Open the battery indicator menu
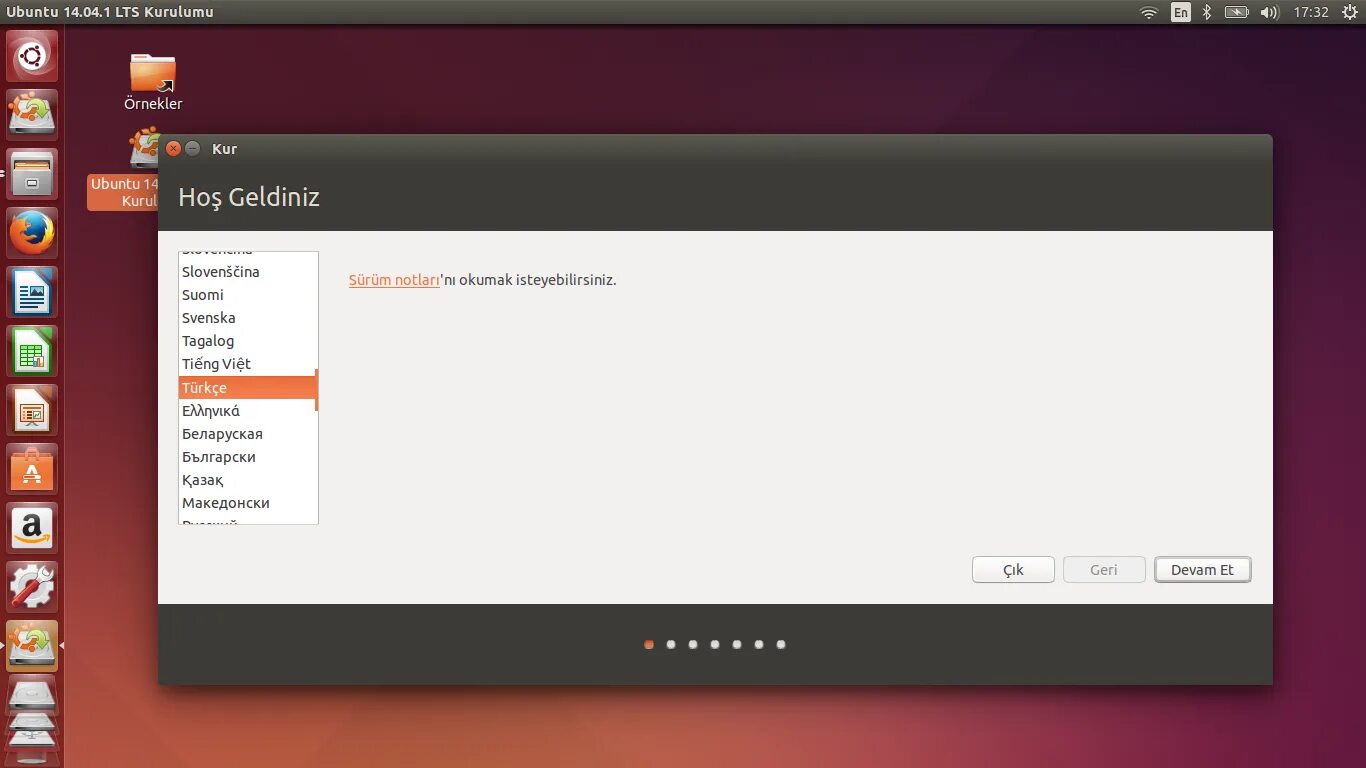Viewport: 1366px width, 768px height. pyautogui.click(x=1237, y=12)
